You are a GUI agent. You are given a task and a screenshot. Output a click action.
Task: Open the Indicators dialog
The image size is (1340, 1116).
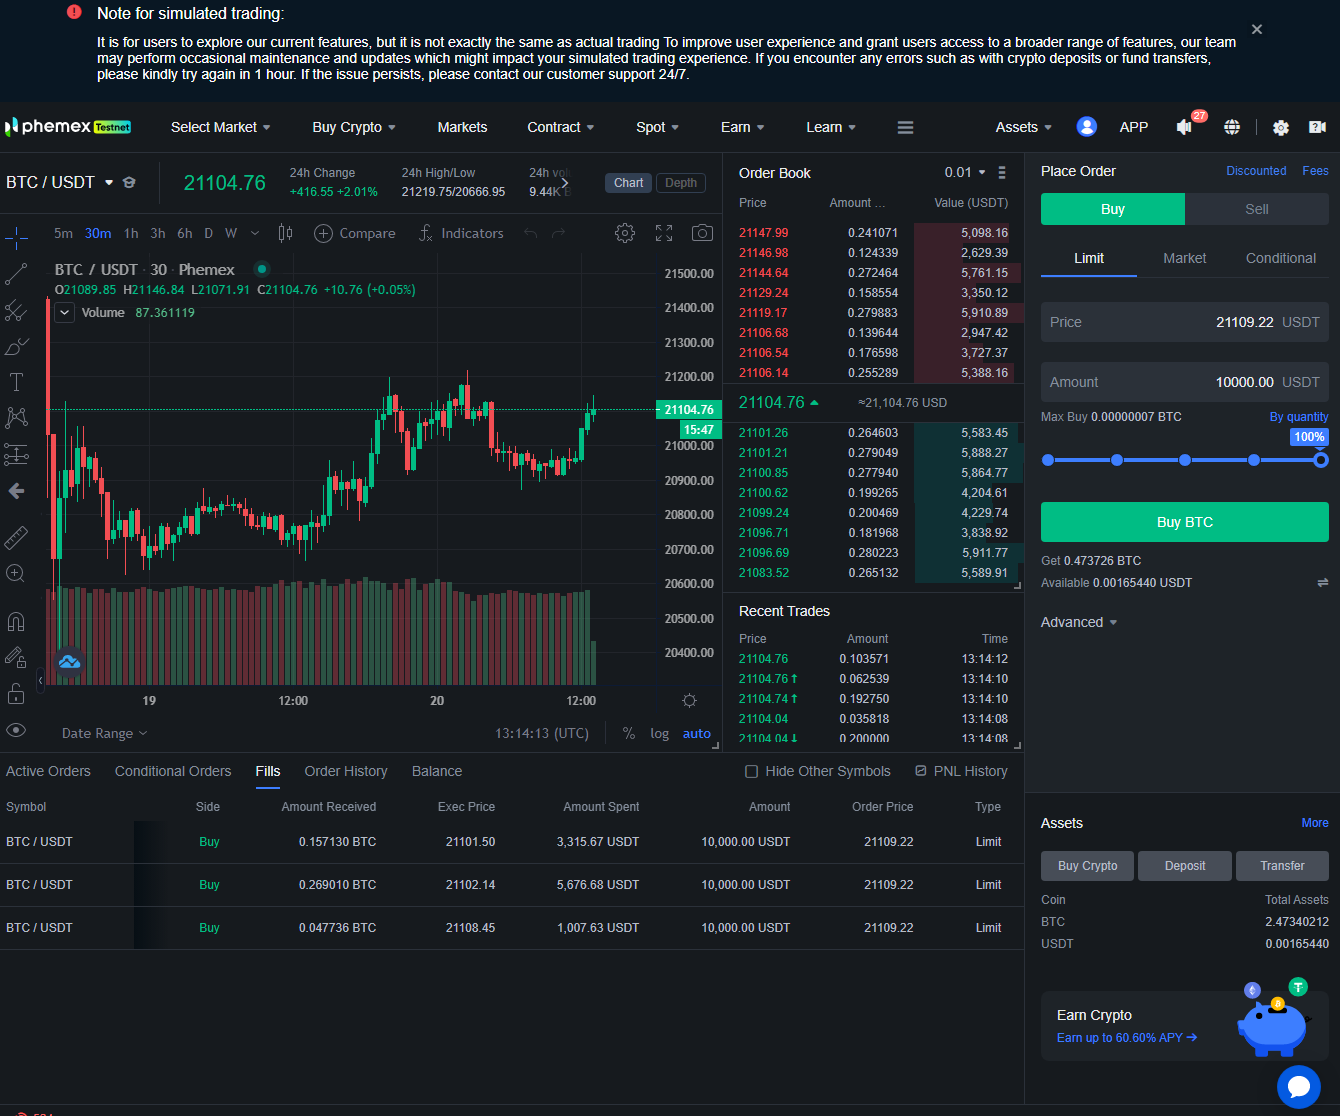tap(460, 233)
